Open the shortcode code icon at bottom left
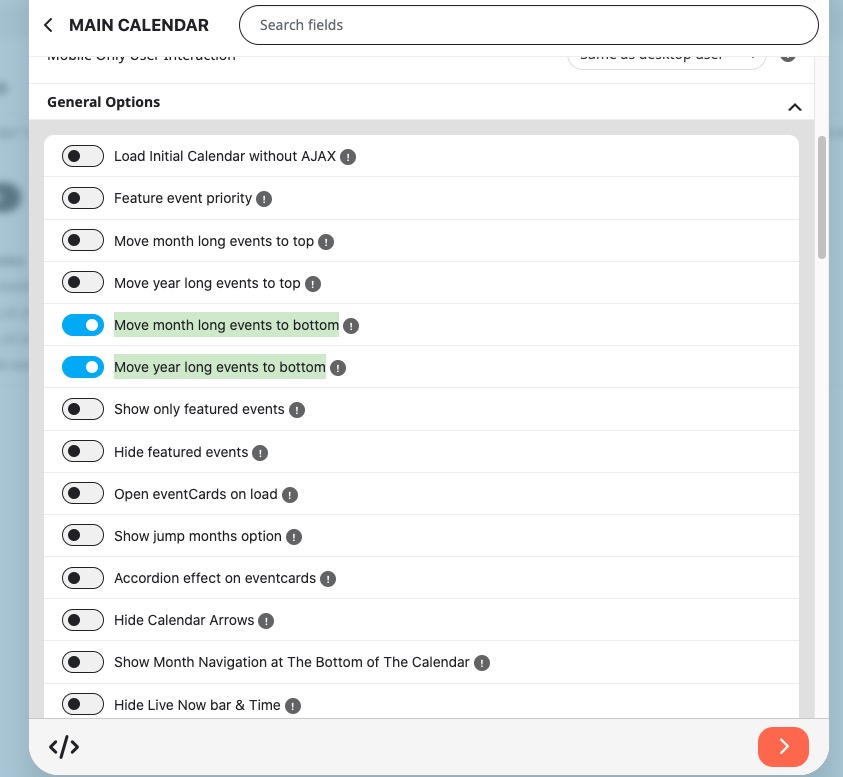The image size is (843, 777). click(x=64, y=747)
